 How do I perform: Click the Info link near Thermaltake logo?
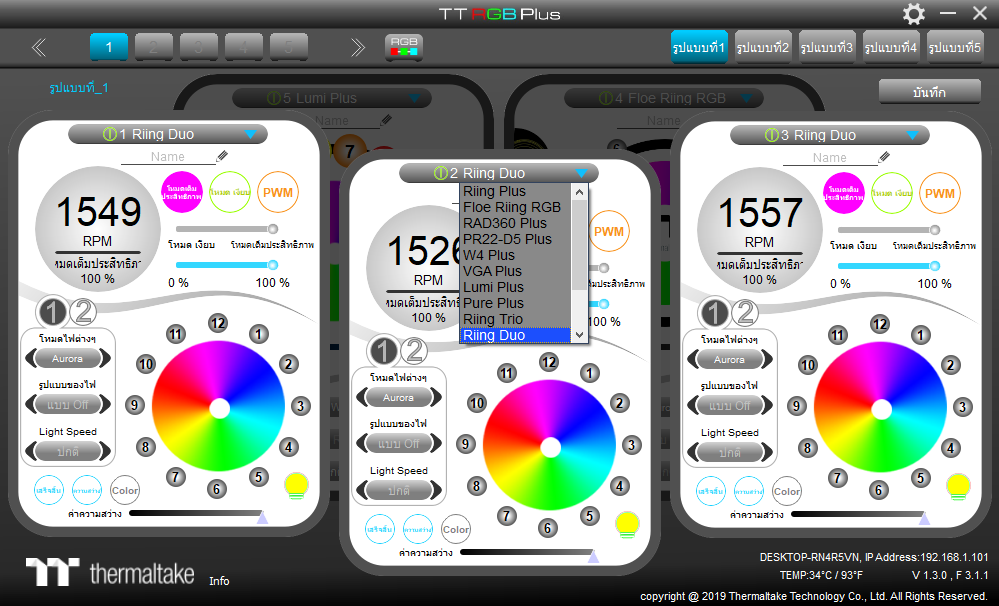click(219, 581)
